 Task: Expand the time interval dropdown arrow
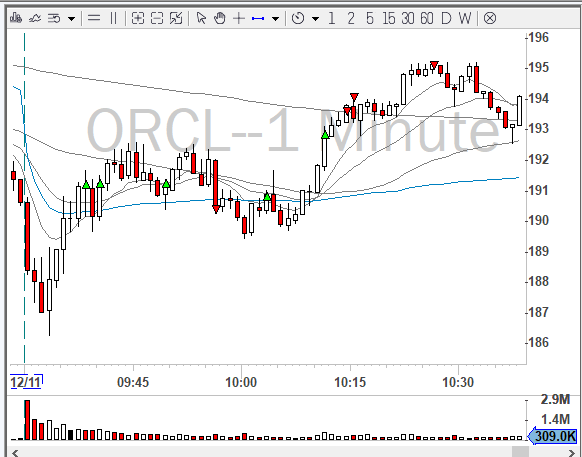coord(315,18)
